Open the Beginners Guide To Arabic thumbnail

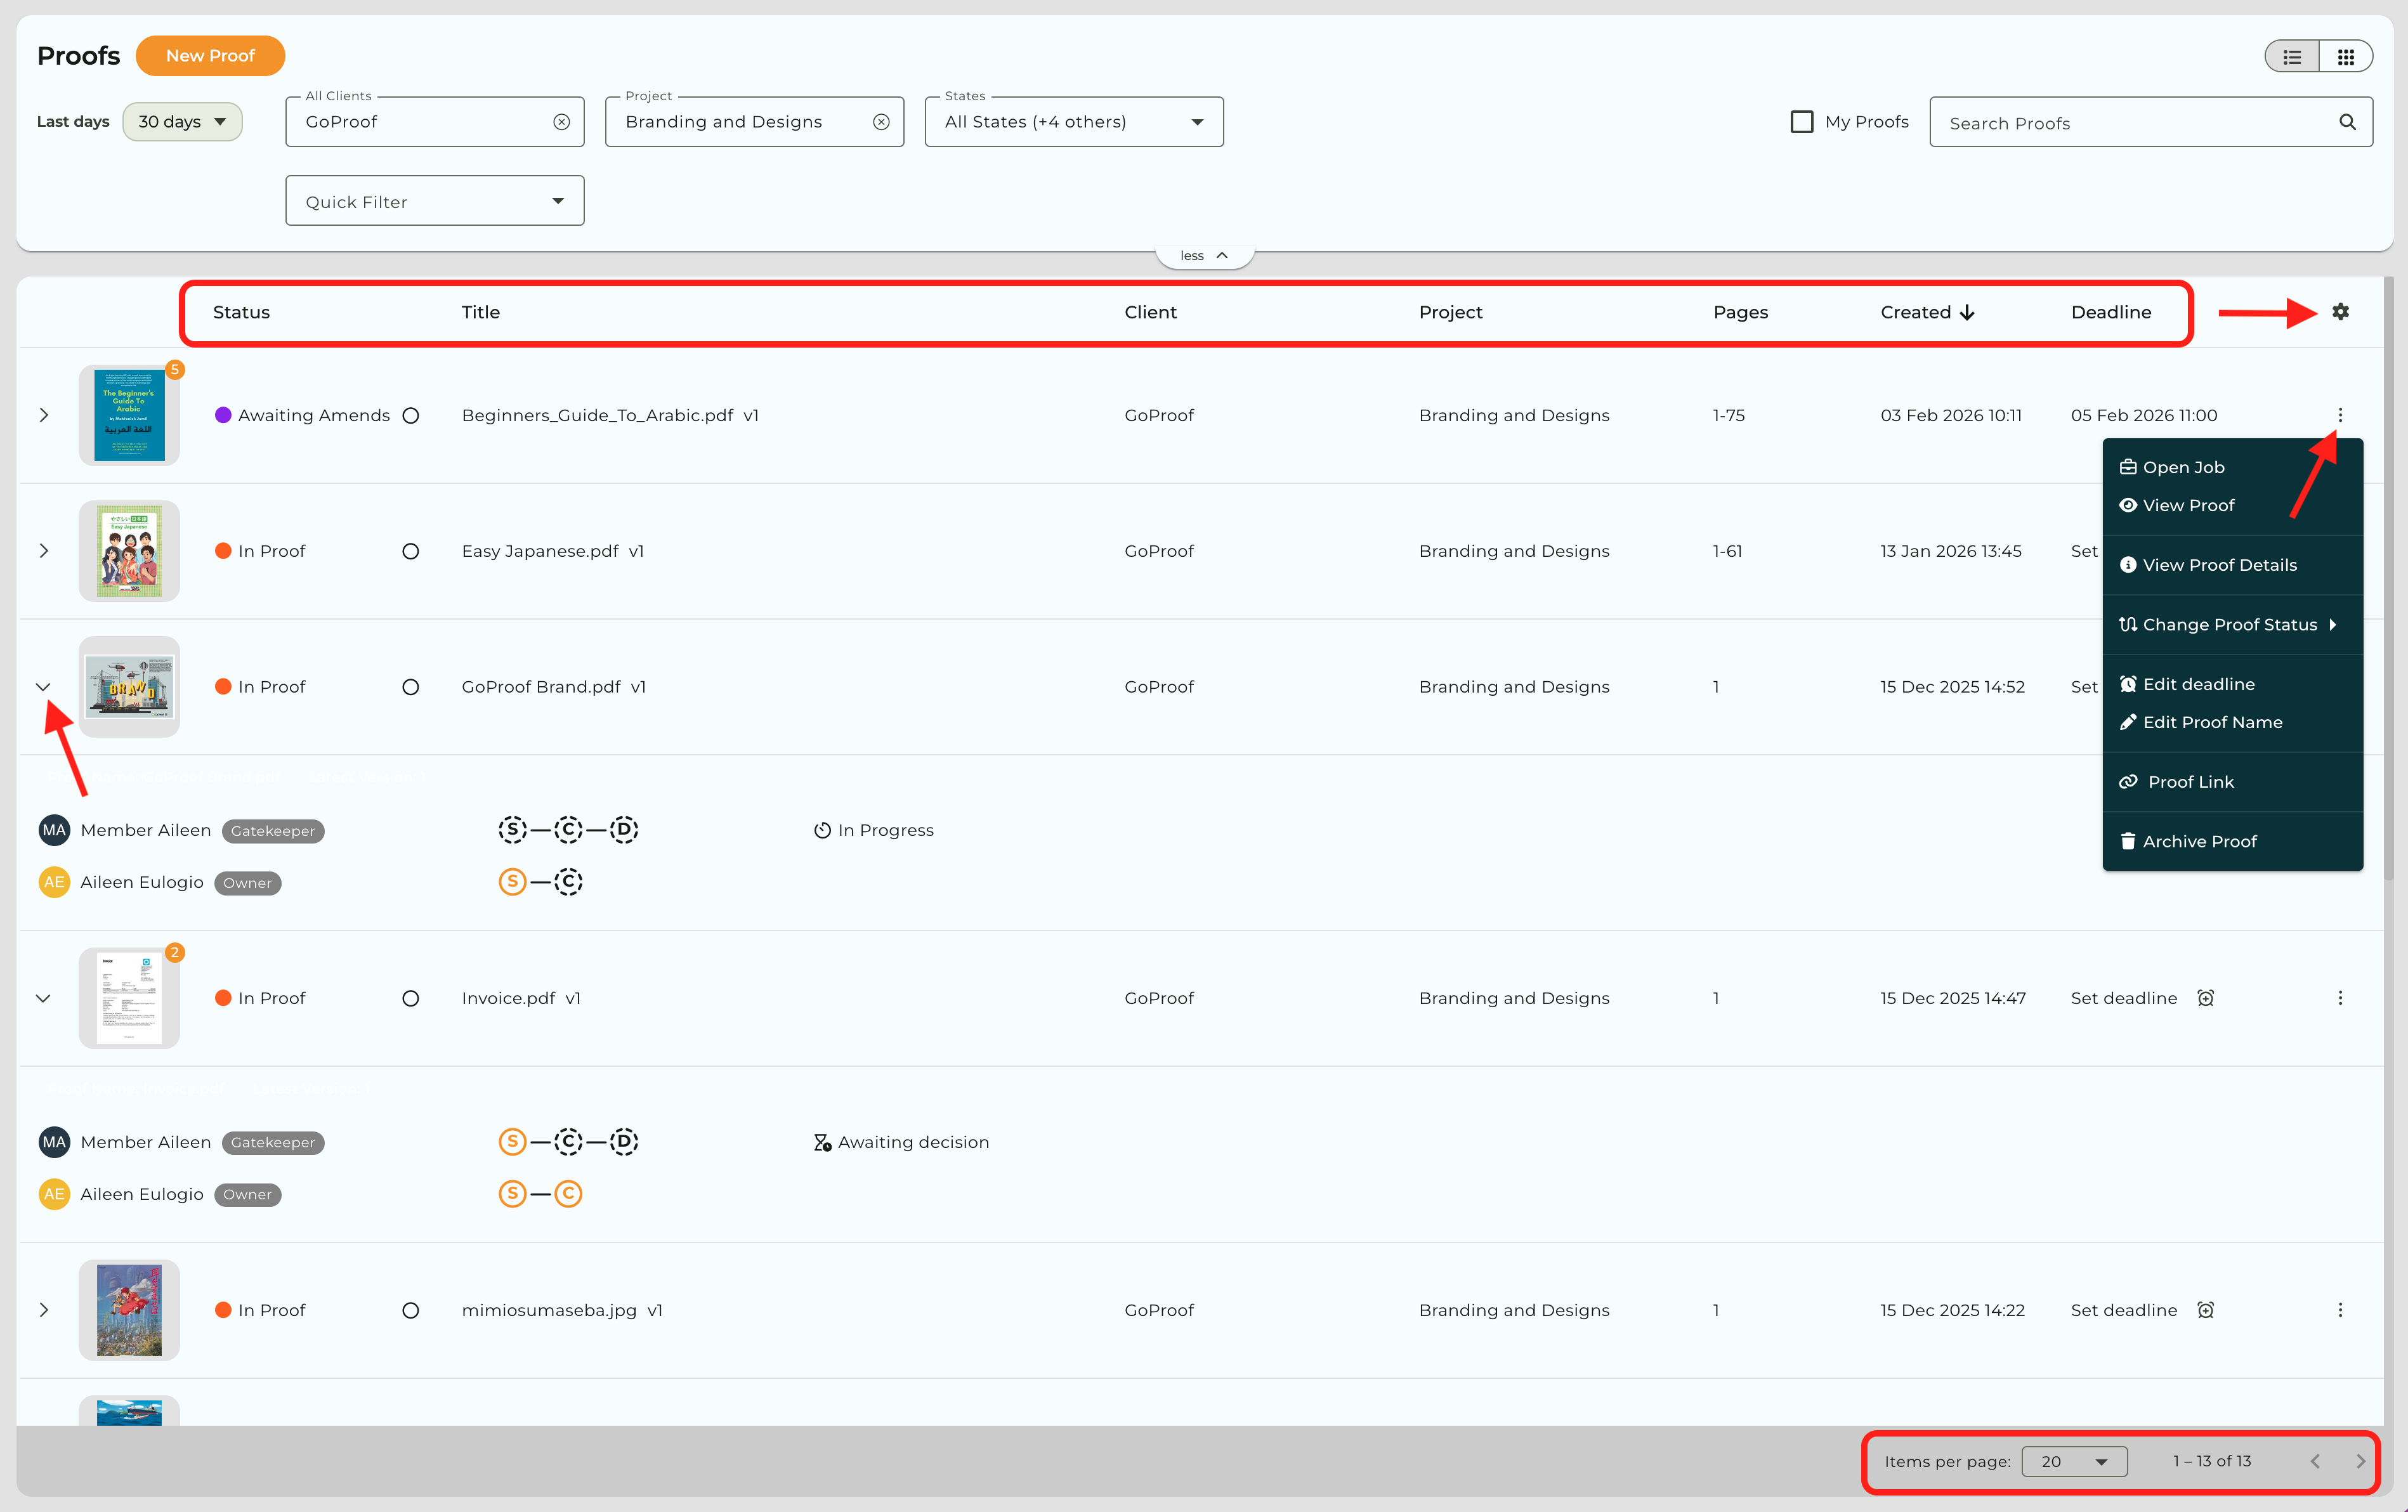[x=129, y=415]
